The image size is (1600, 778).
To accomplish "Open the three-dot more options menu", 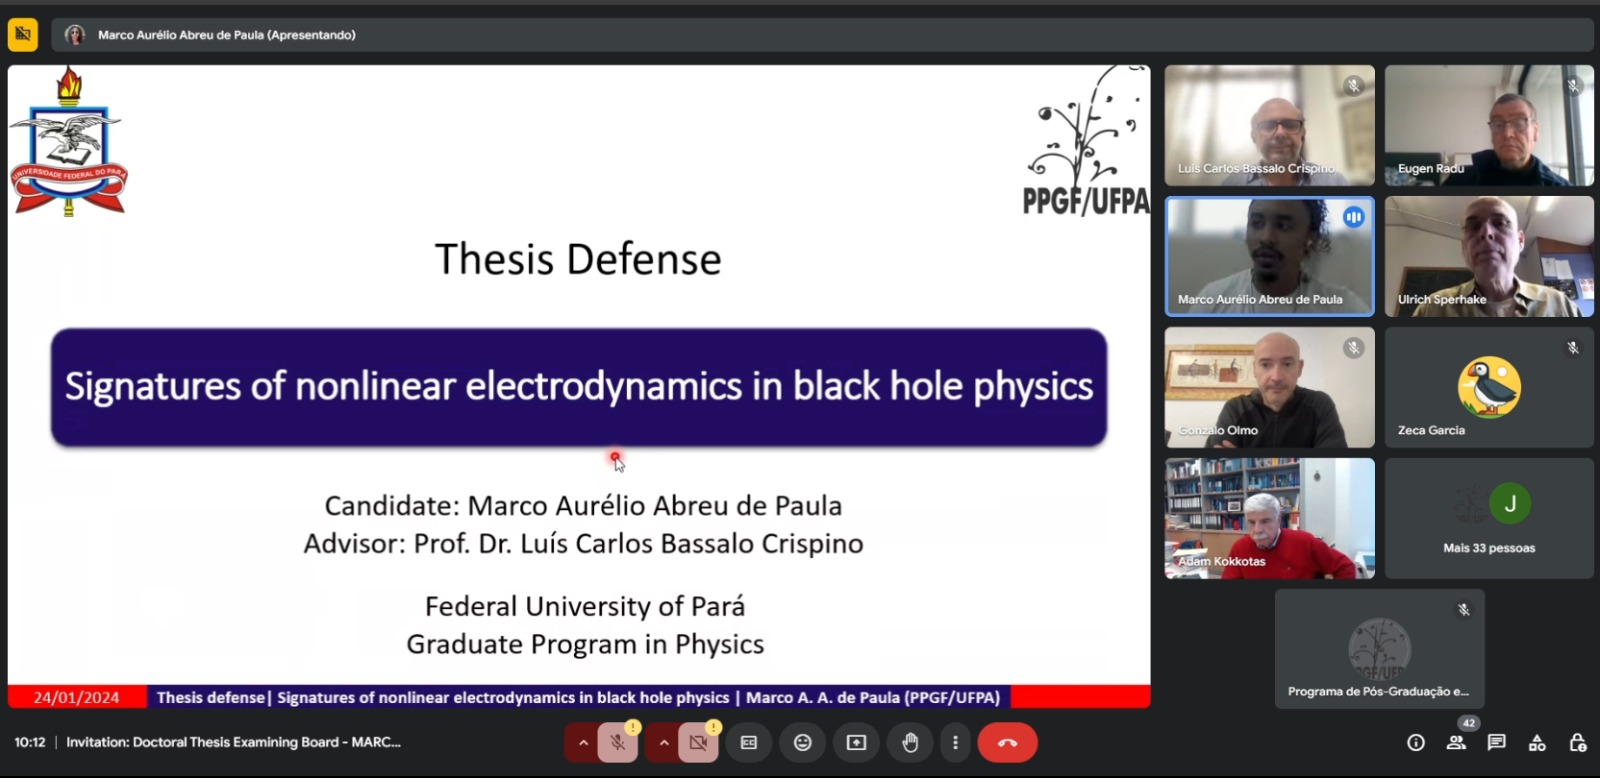I will point(955,743).
